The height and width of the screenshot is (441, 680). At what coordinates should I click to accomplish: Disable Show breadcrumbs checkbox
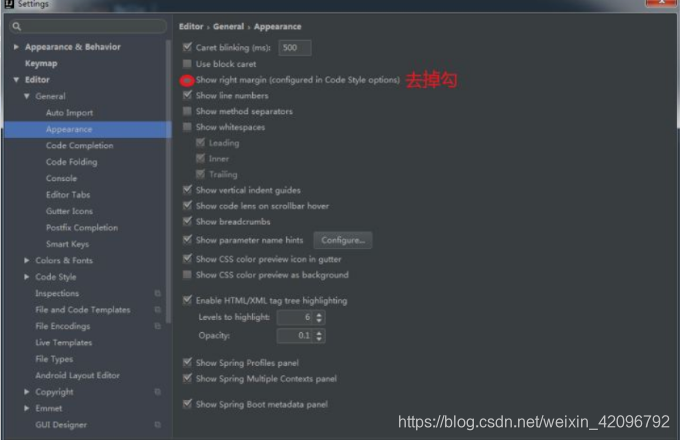(187, 222)
